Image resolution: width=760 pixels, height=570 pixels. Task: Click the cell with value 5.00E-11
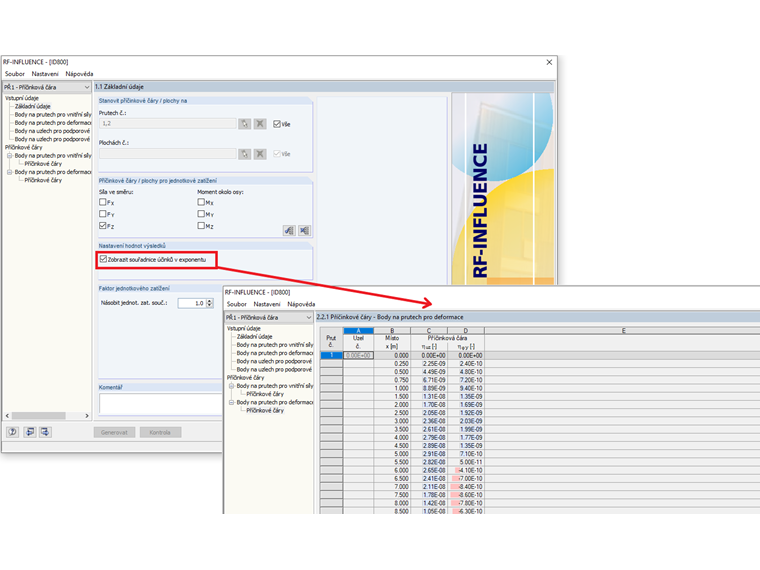tap(466, 462)
